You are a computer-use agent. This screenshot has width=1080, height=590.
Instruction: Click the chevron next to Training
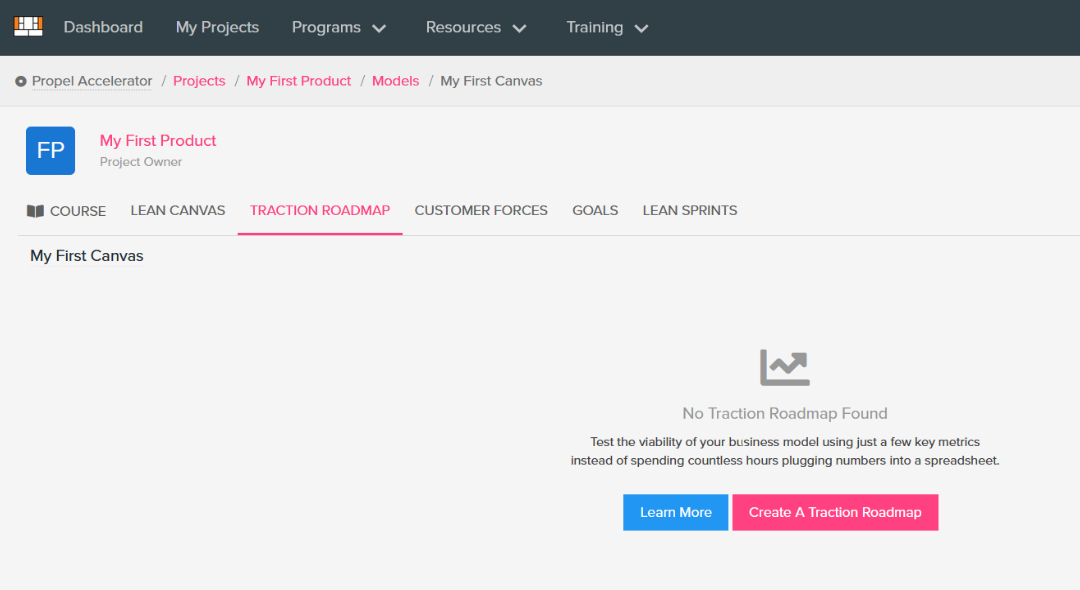(x=641, y=29)
